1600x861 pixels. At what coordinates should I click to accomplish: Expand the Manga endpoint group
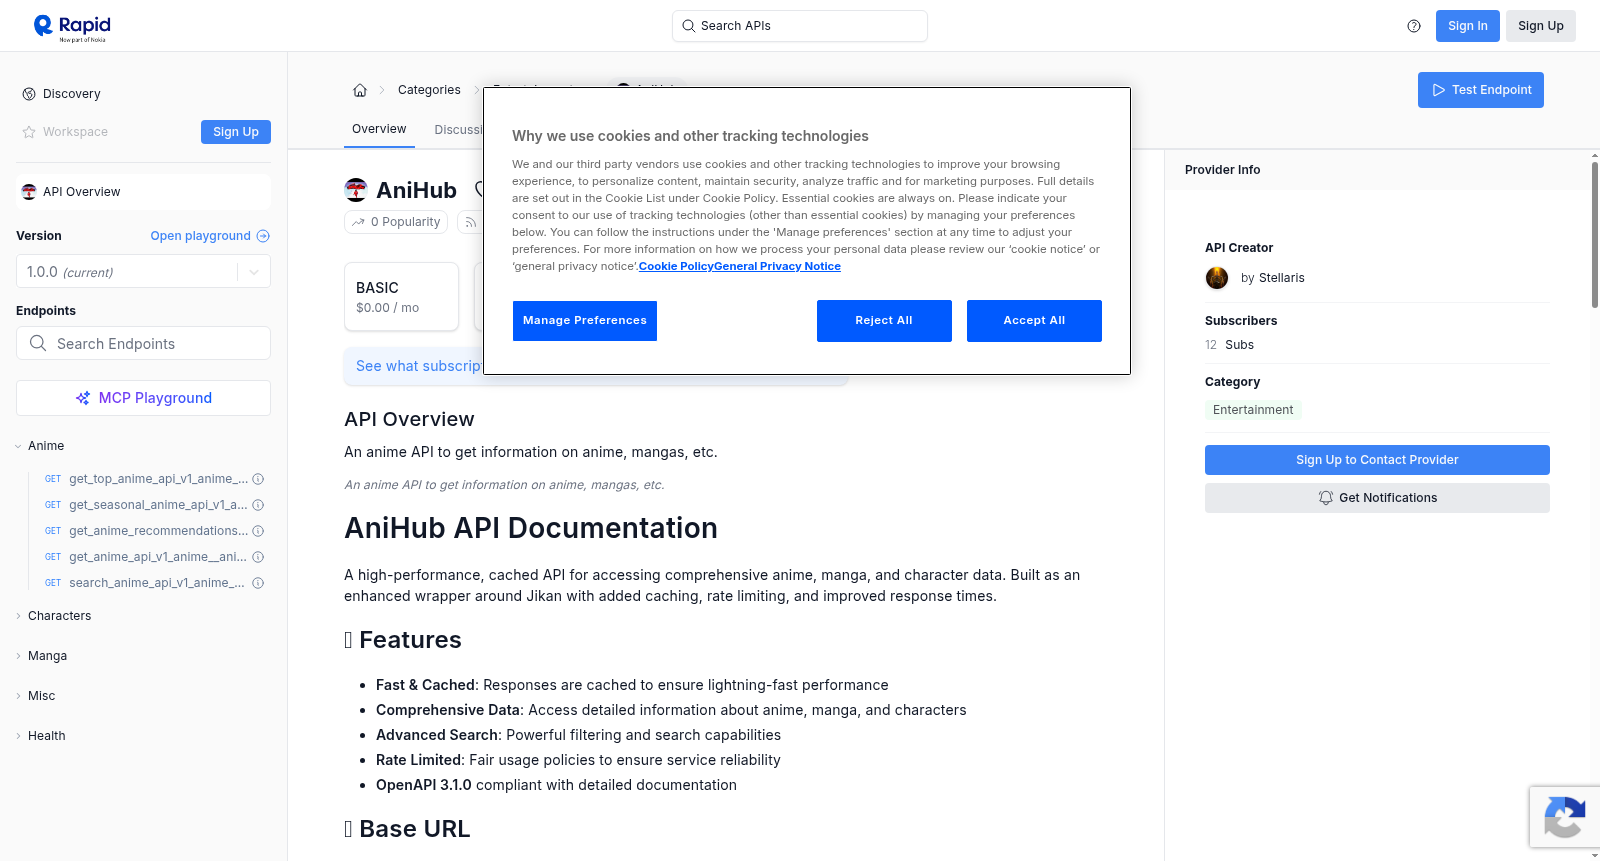(18, 656)
